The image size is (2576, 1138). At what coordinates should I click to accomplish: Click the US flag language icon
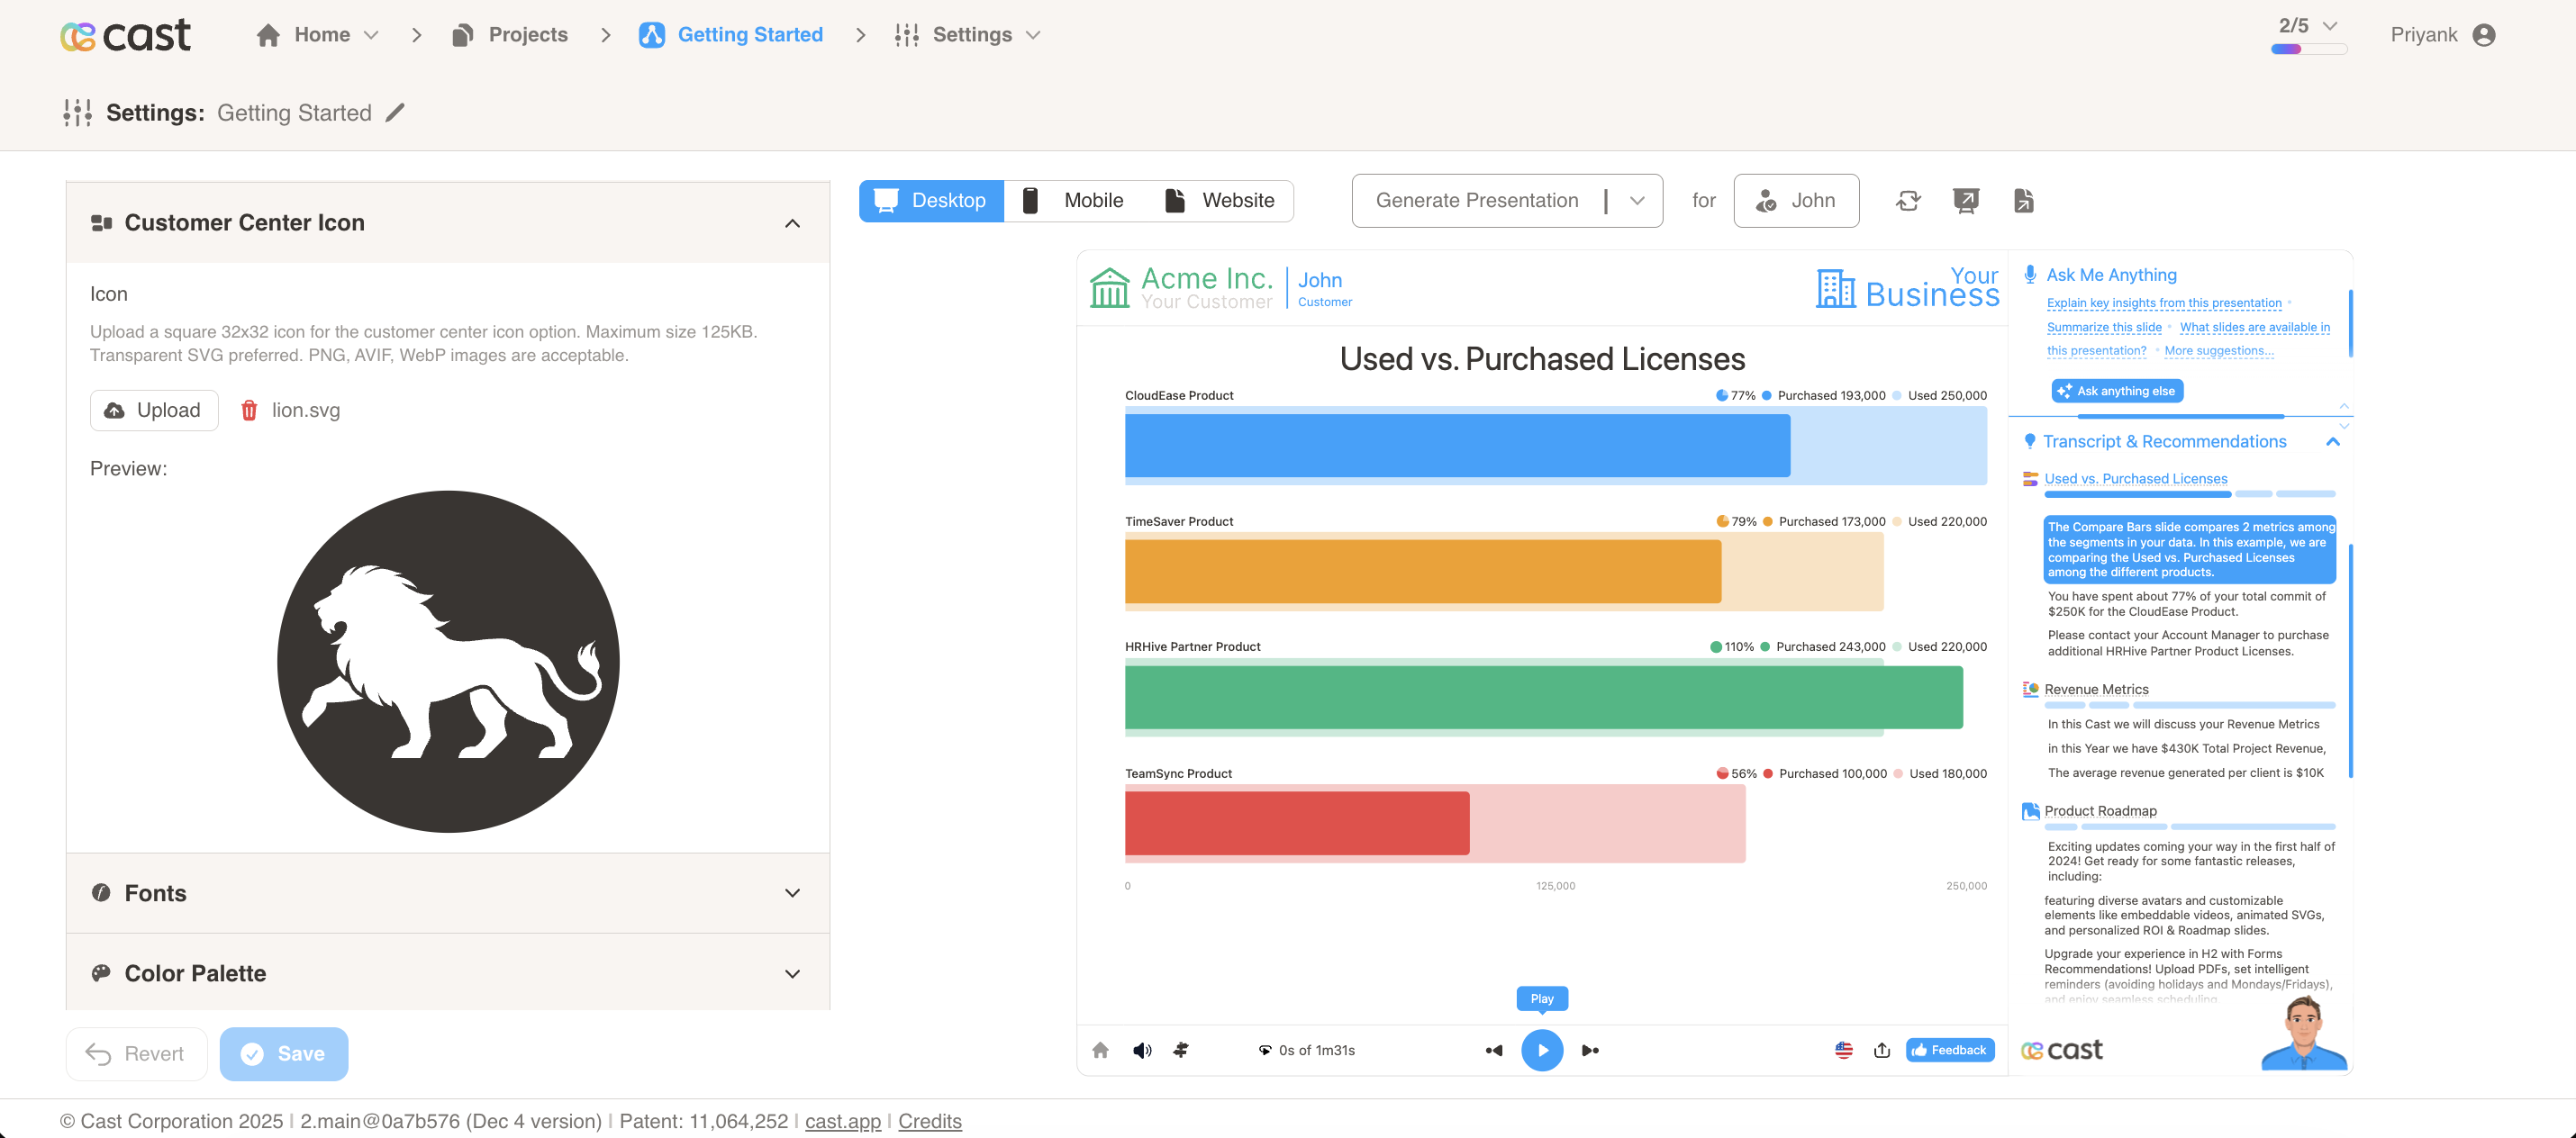pyautogui.click(x=1843, y=1050)
